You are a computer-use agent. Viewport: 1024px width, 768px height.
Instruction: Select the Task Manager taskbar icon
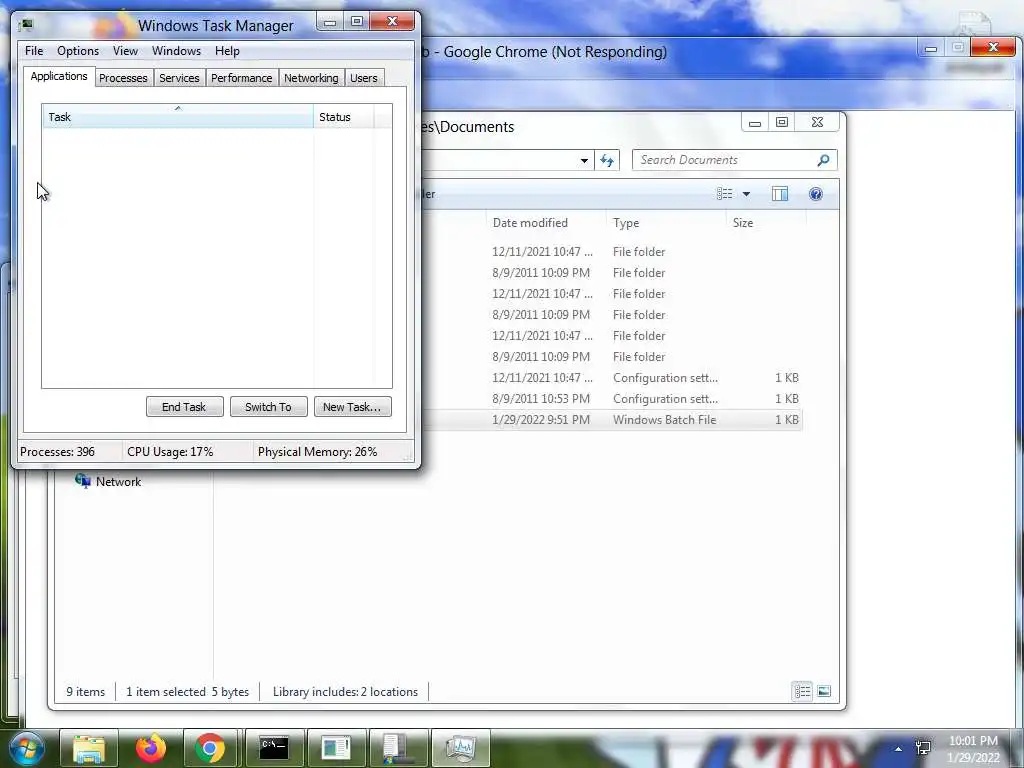461,748
